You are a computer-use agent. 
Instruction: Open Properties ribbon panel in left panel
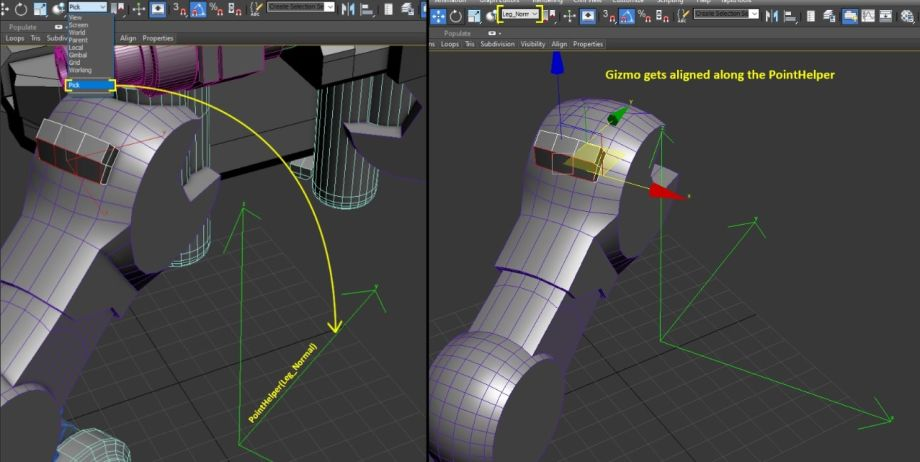click(x=158, y=38)
